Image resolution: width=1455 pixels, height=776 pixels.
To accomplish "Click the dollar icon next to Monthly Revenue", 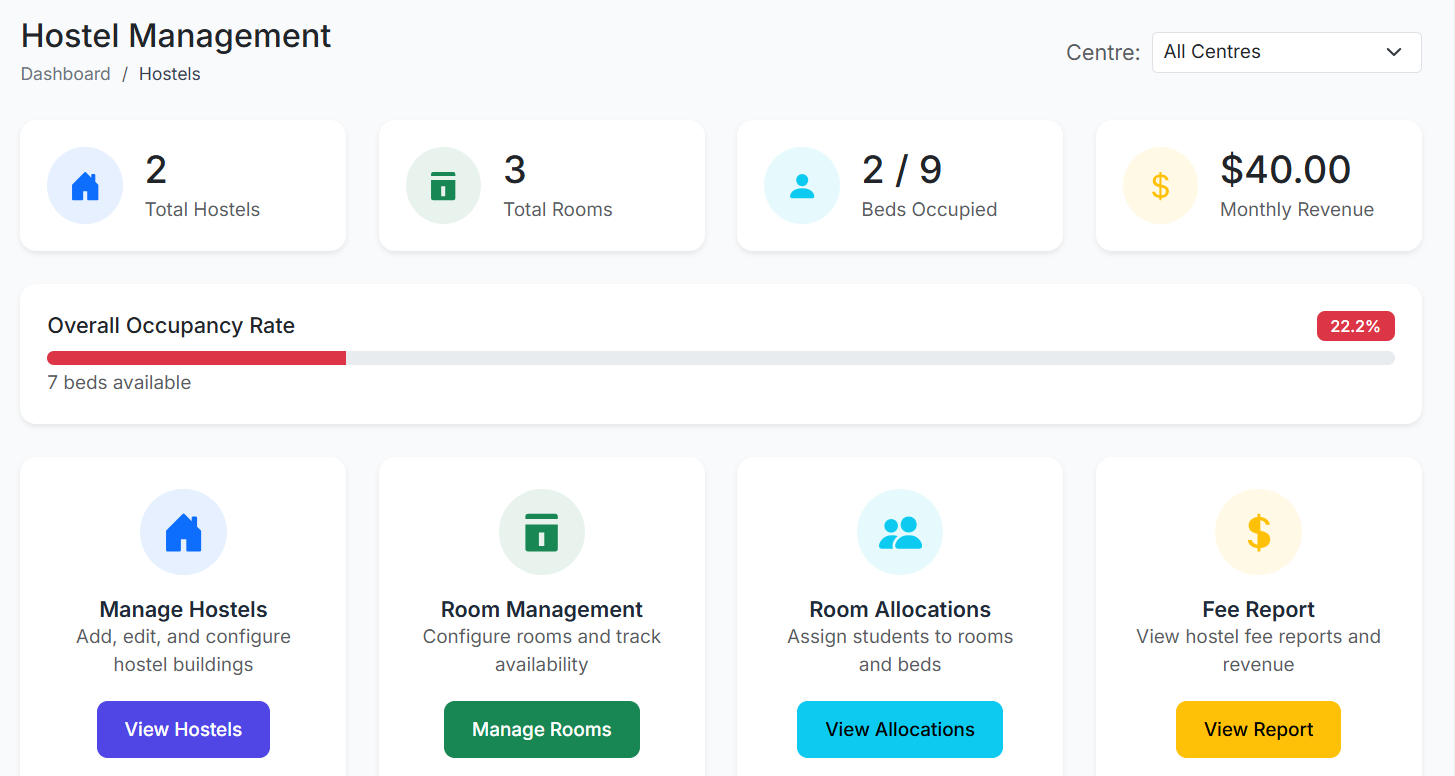I will 1160,185.
